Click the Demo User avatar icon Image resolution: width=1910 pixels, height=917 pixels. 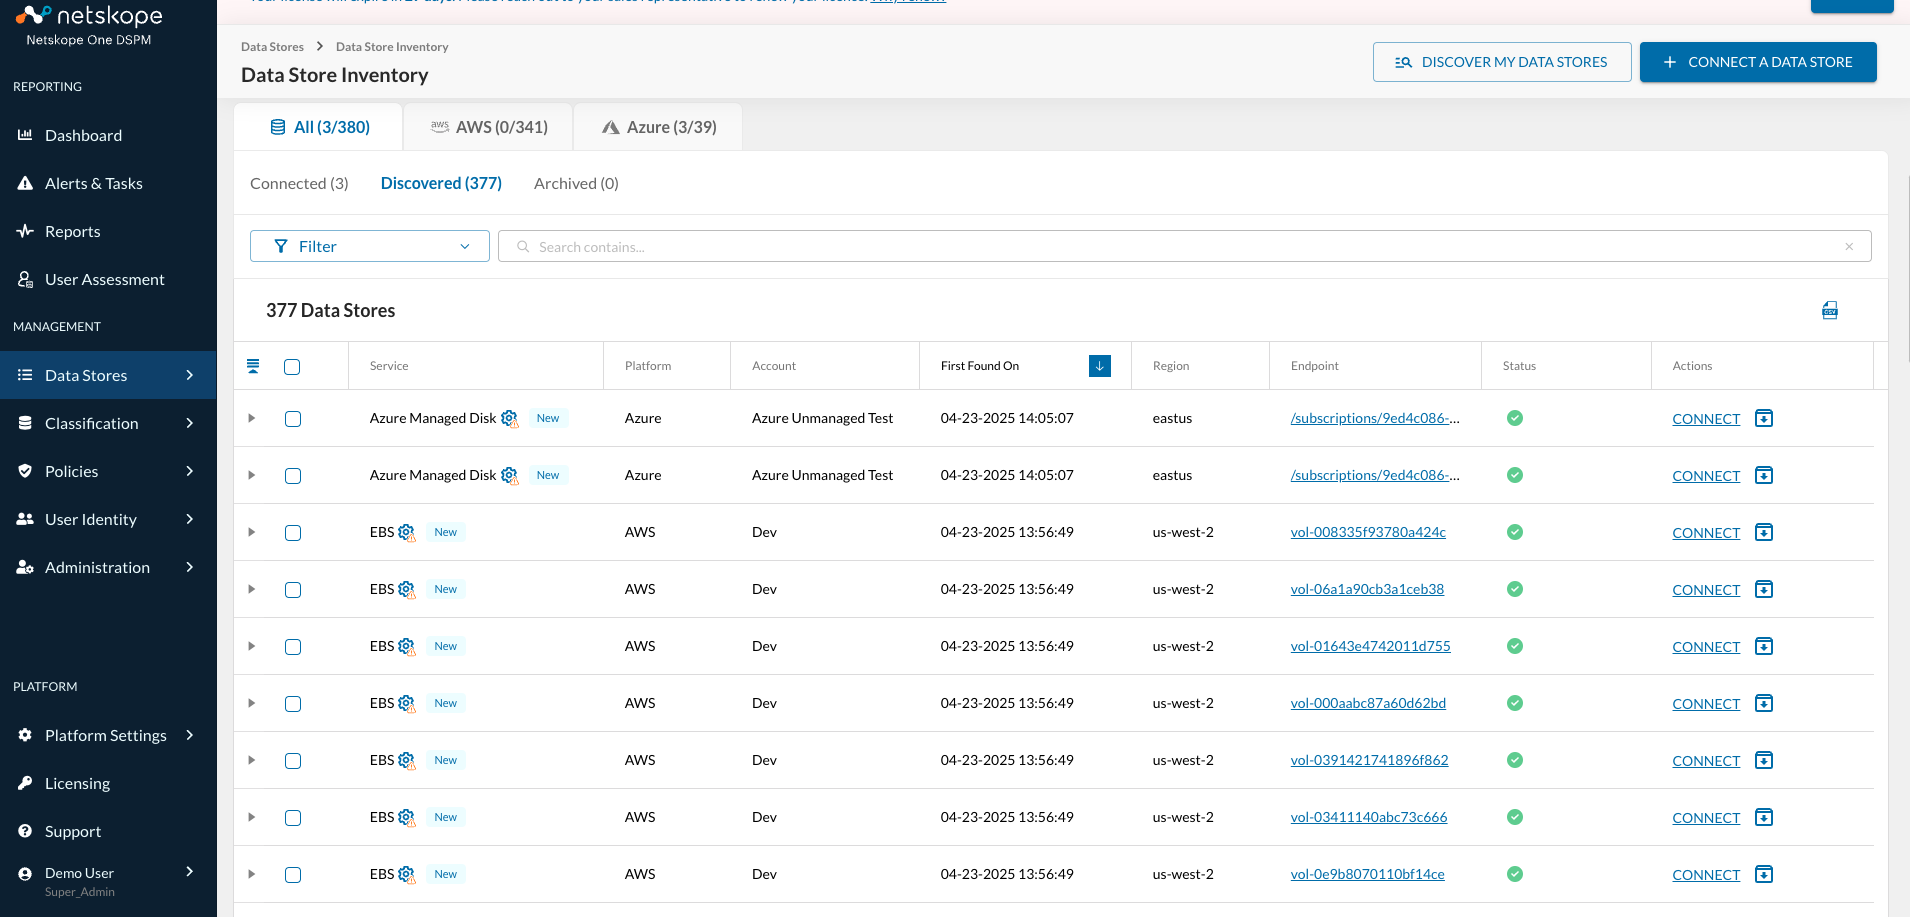coord(25,873)
